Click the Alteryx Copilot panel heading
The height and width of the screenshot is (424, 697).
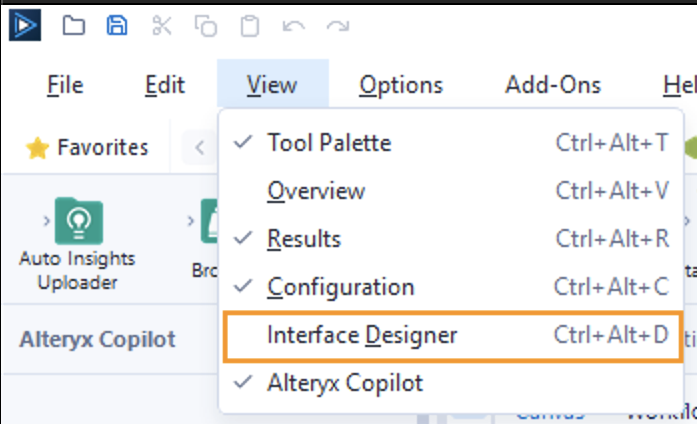pos(97,340)
